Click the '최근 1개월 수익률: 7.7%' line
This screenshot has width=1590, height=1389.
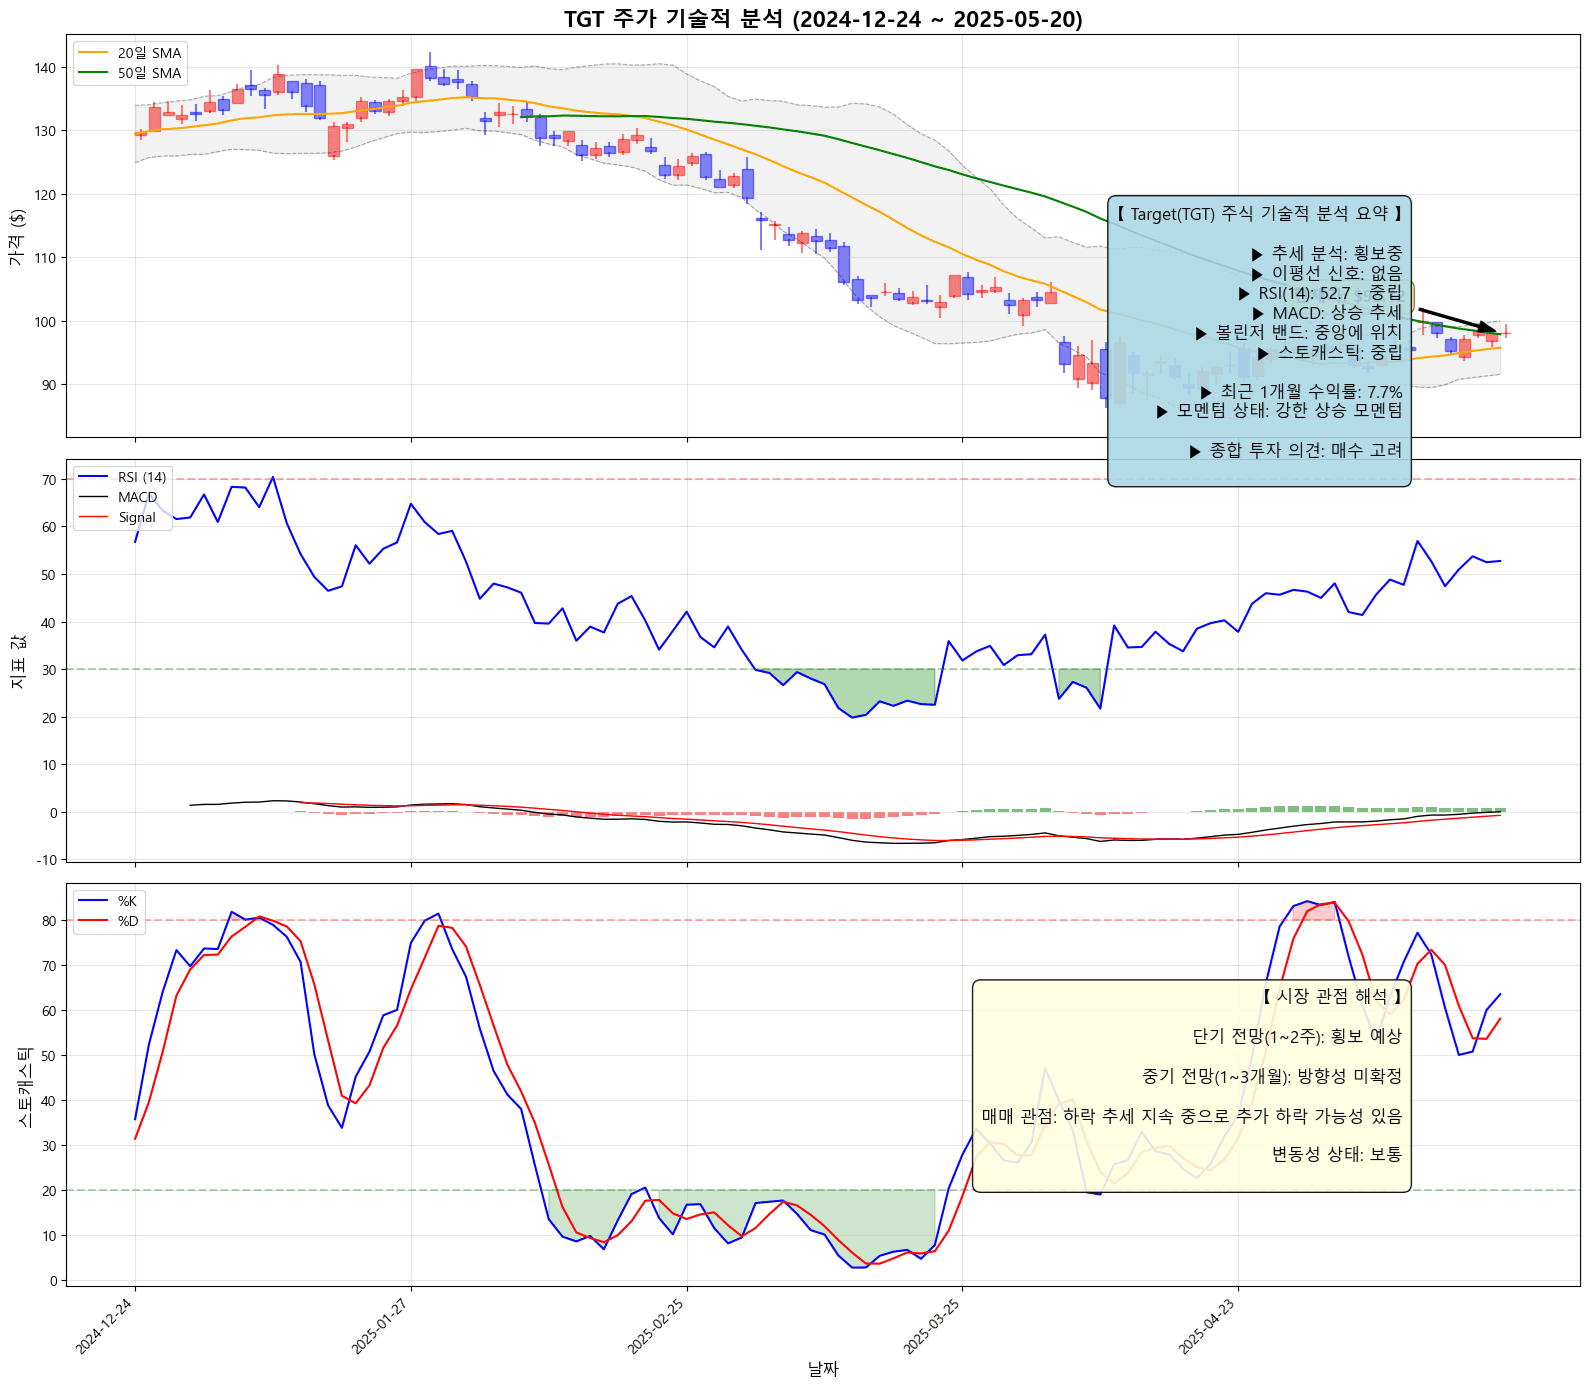1300,392
